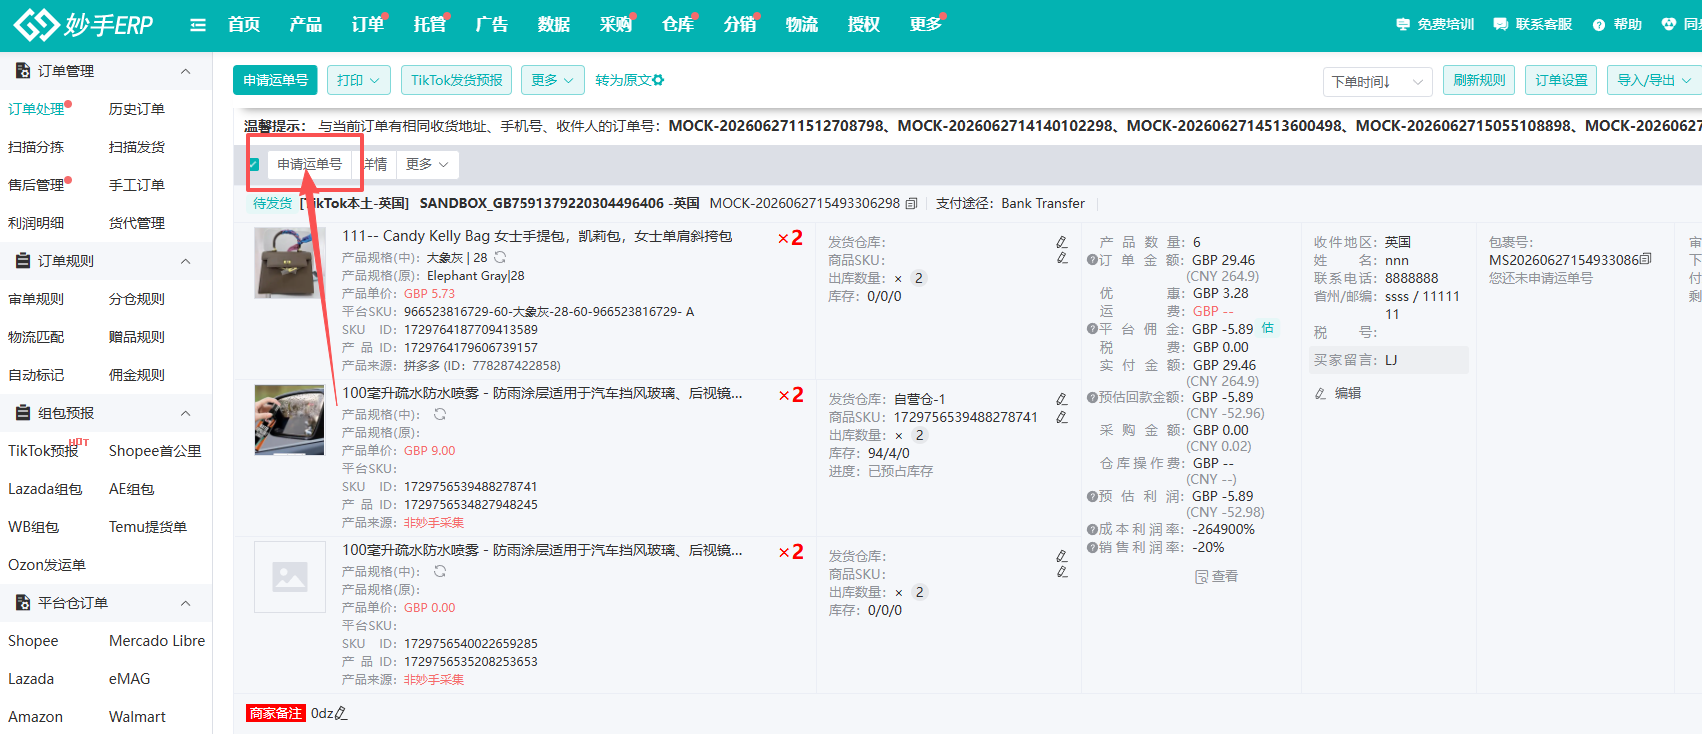Click help icon next to 成本利润率
Viewport: 1702px width, 734px height.
point(1092,529)
